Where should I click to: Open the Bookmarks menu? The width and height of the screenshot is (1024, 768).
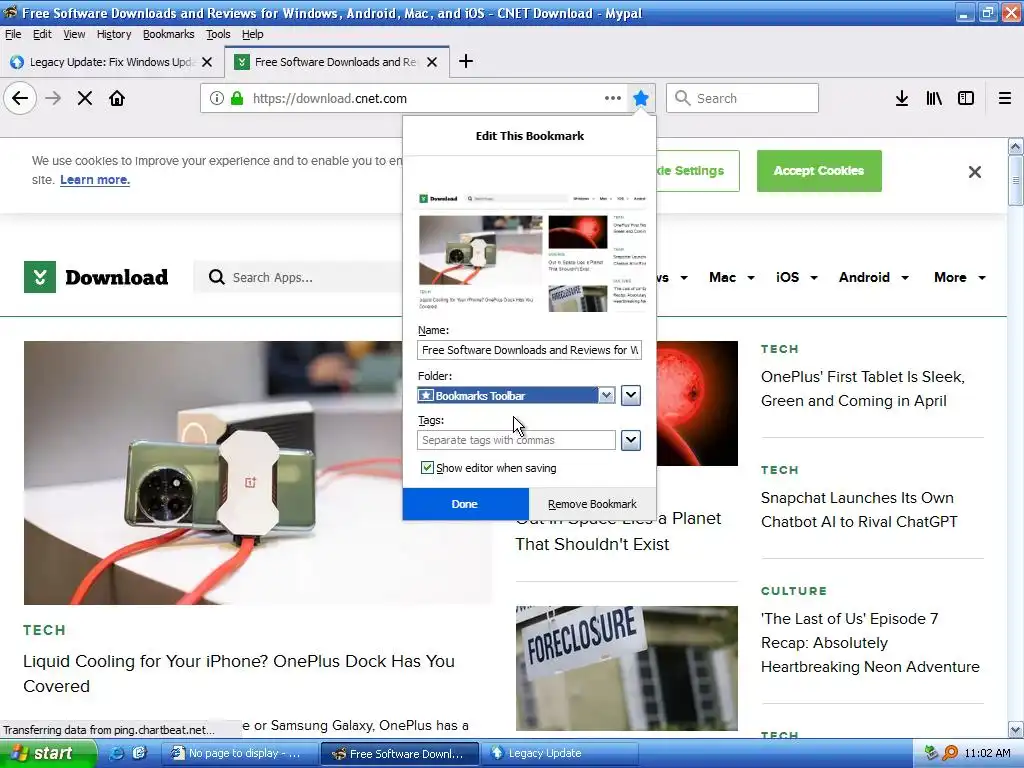tap(168, 34)
